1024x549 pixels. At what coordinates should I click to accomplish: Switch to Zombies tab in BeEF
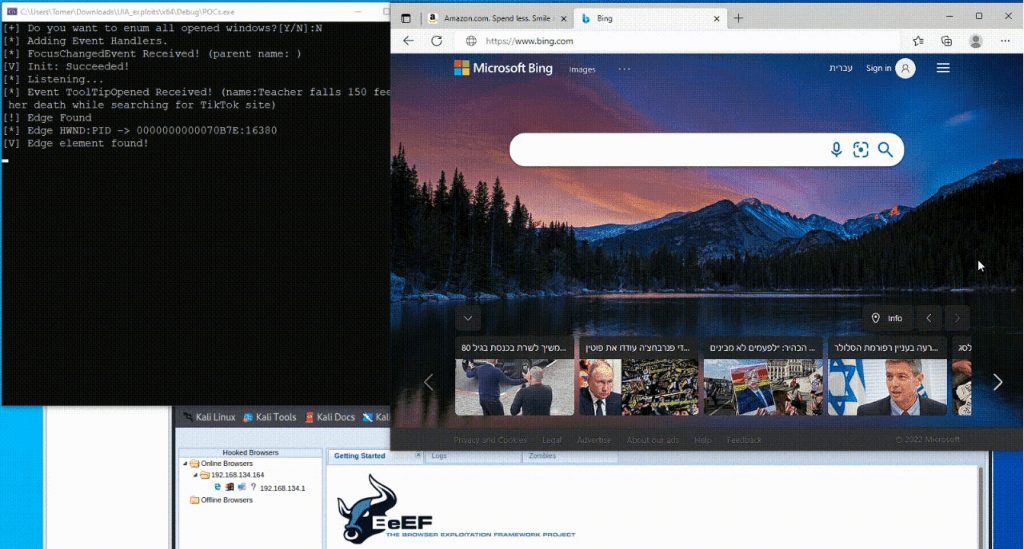tap(542, 456)
